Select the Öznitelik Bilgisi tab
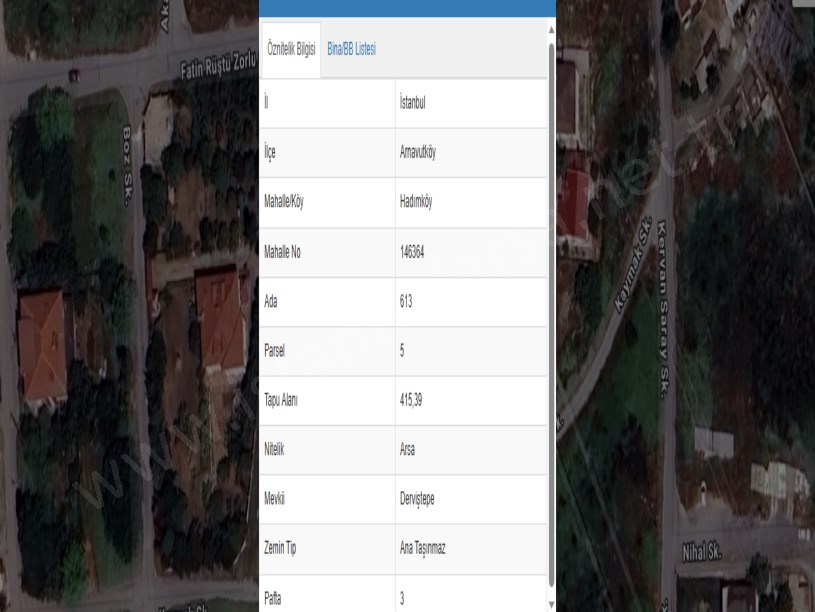Screen dimensions: 815x612 point(290,49)
